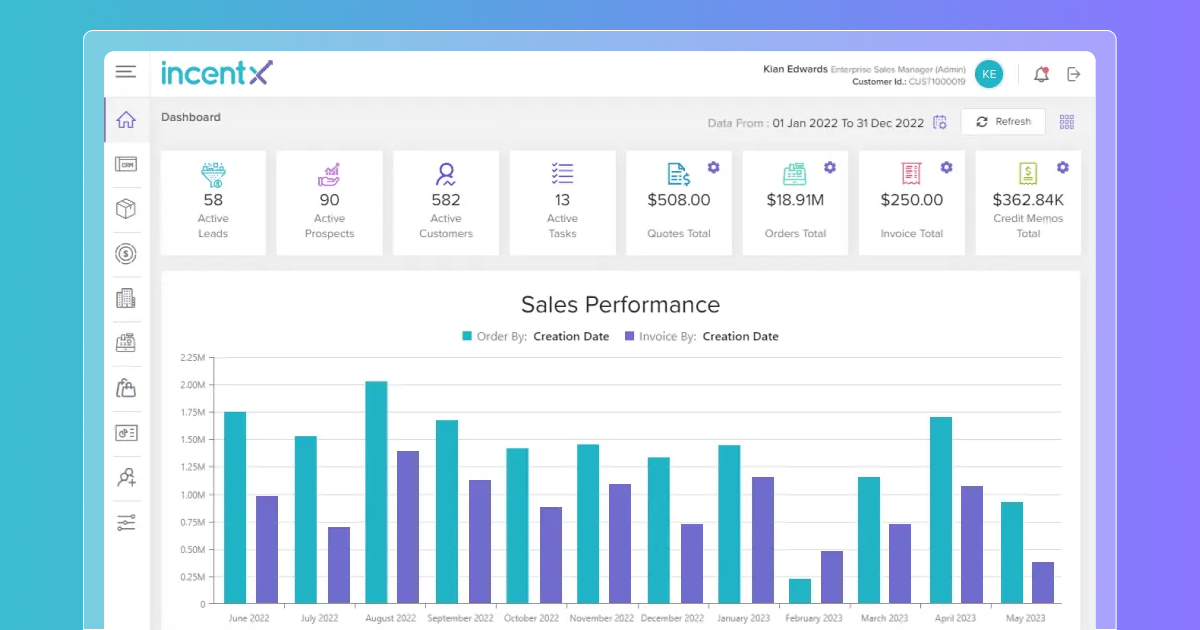Click the company building icon in sidebar
Viewport: 1200px width, 630px height.
pyautogui.click(x=126, y=298)
